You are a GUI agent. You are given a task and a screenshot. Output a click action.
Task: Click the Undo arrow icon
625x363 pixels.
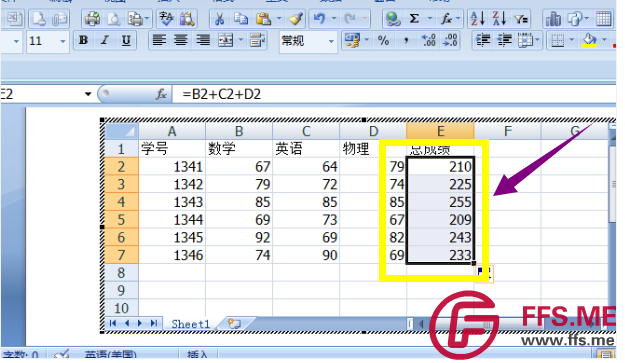320,18
